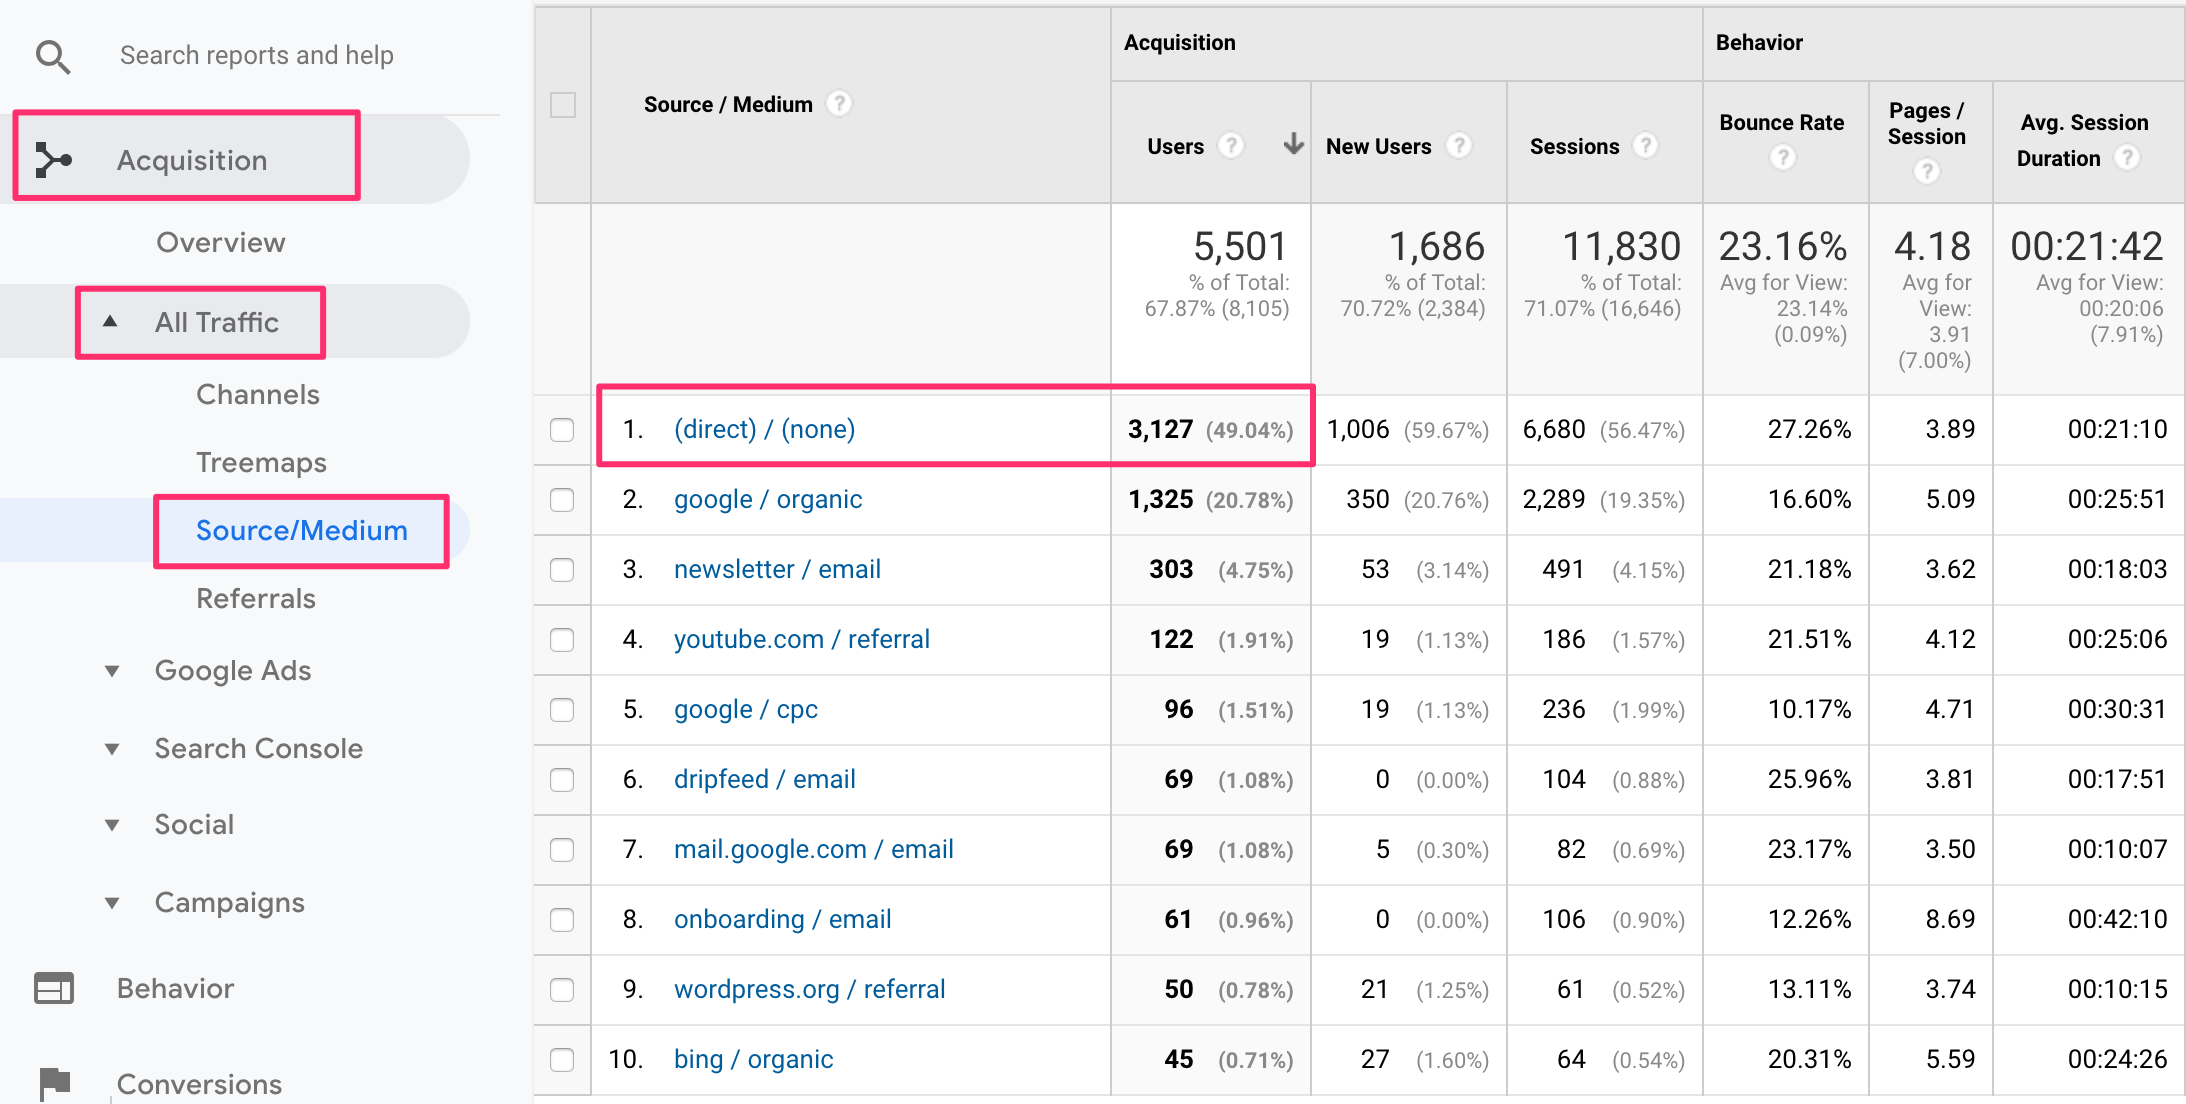Click the Behavior section window icon
Screen dimensions: 2186x1104
coord(54,988)
